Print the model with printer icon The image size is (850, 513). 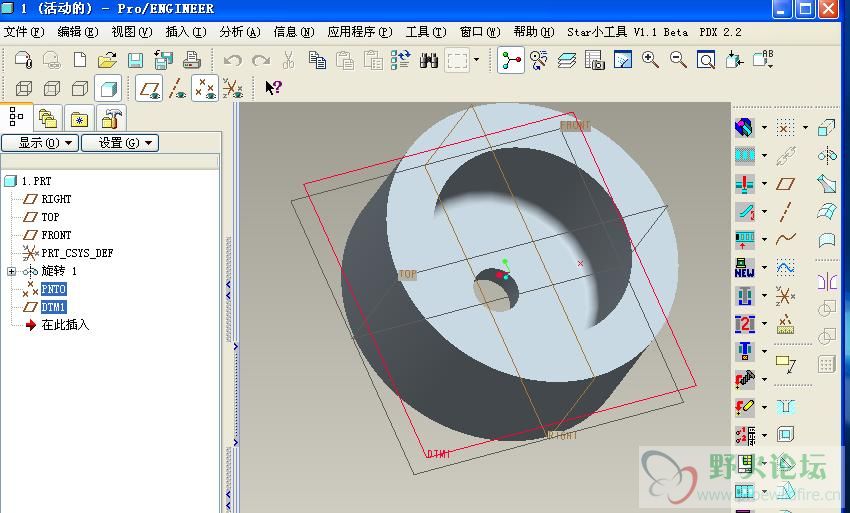point(191,60)
